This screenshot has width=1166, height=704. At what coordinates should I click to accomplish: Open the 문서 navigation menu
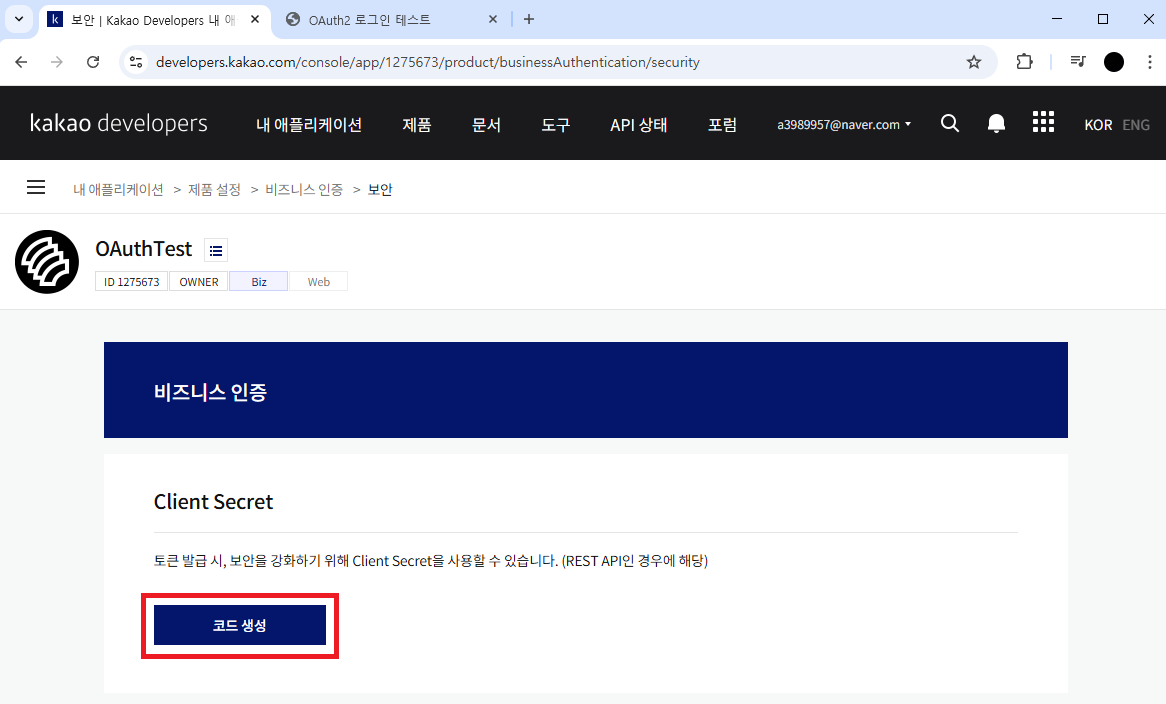click(486, 124)
